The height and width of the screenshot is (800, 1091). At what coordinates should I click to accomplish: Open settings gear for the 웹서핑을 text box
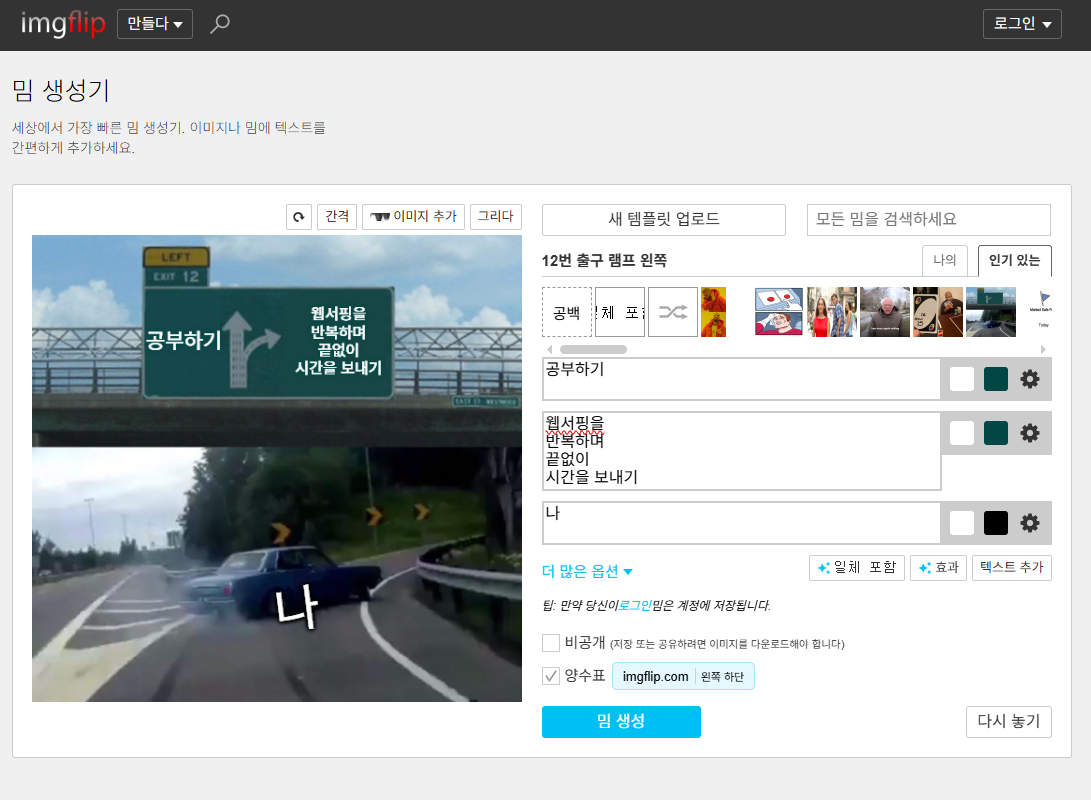click(1029, 433)
